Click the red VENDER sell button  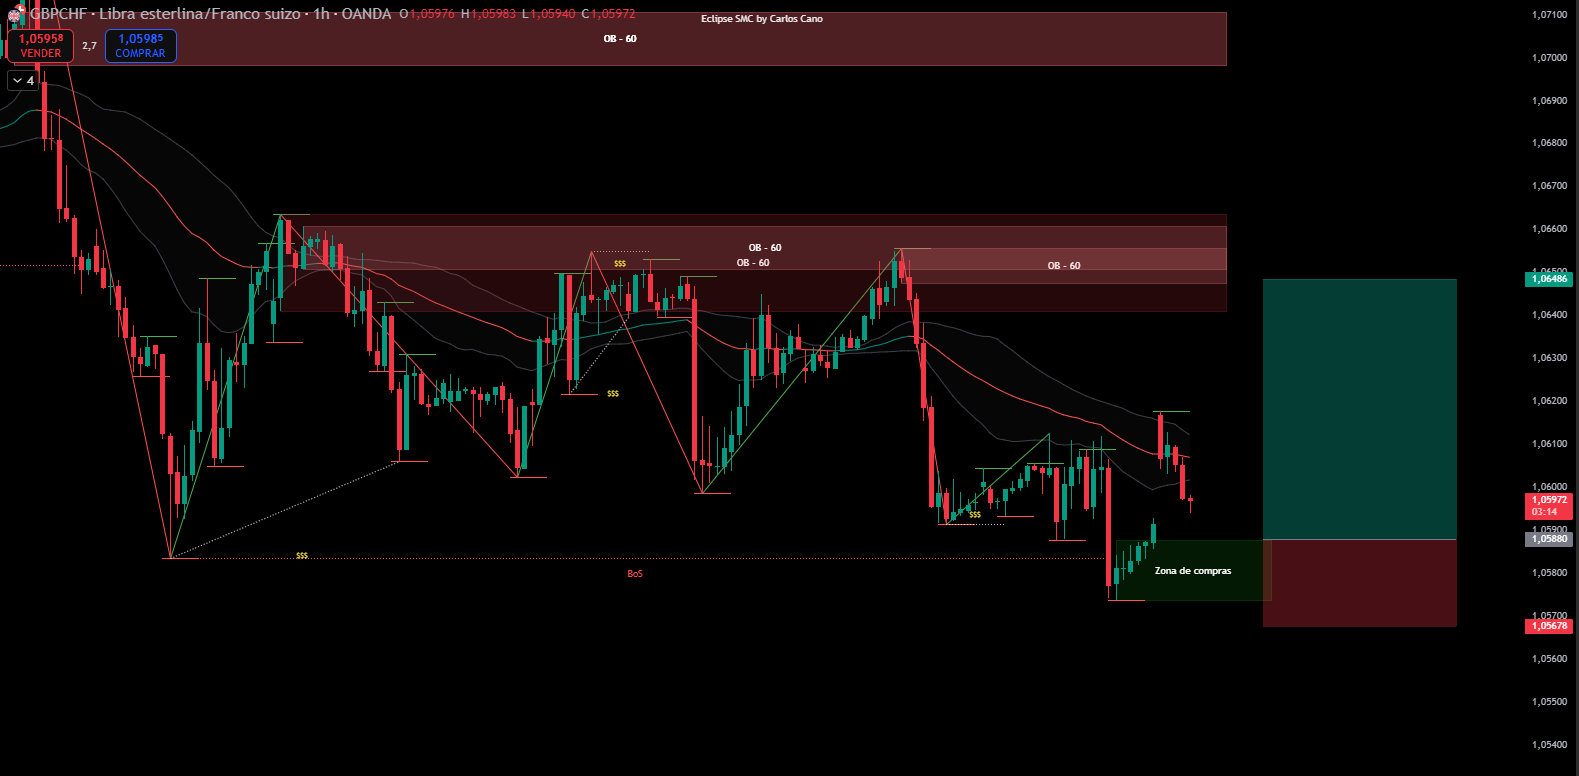click(41, 46)
